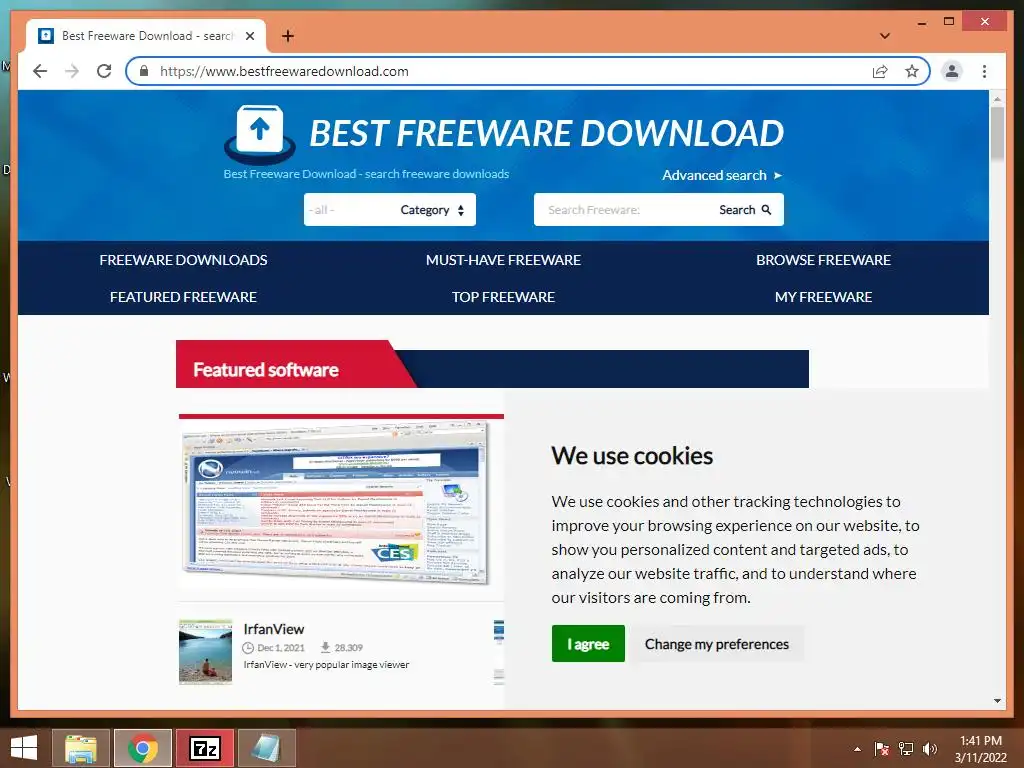Close the Best Freeware Download tab
This screenshot has height=768, width=1024.
click(249, 36)
